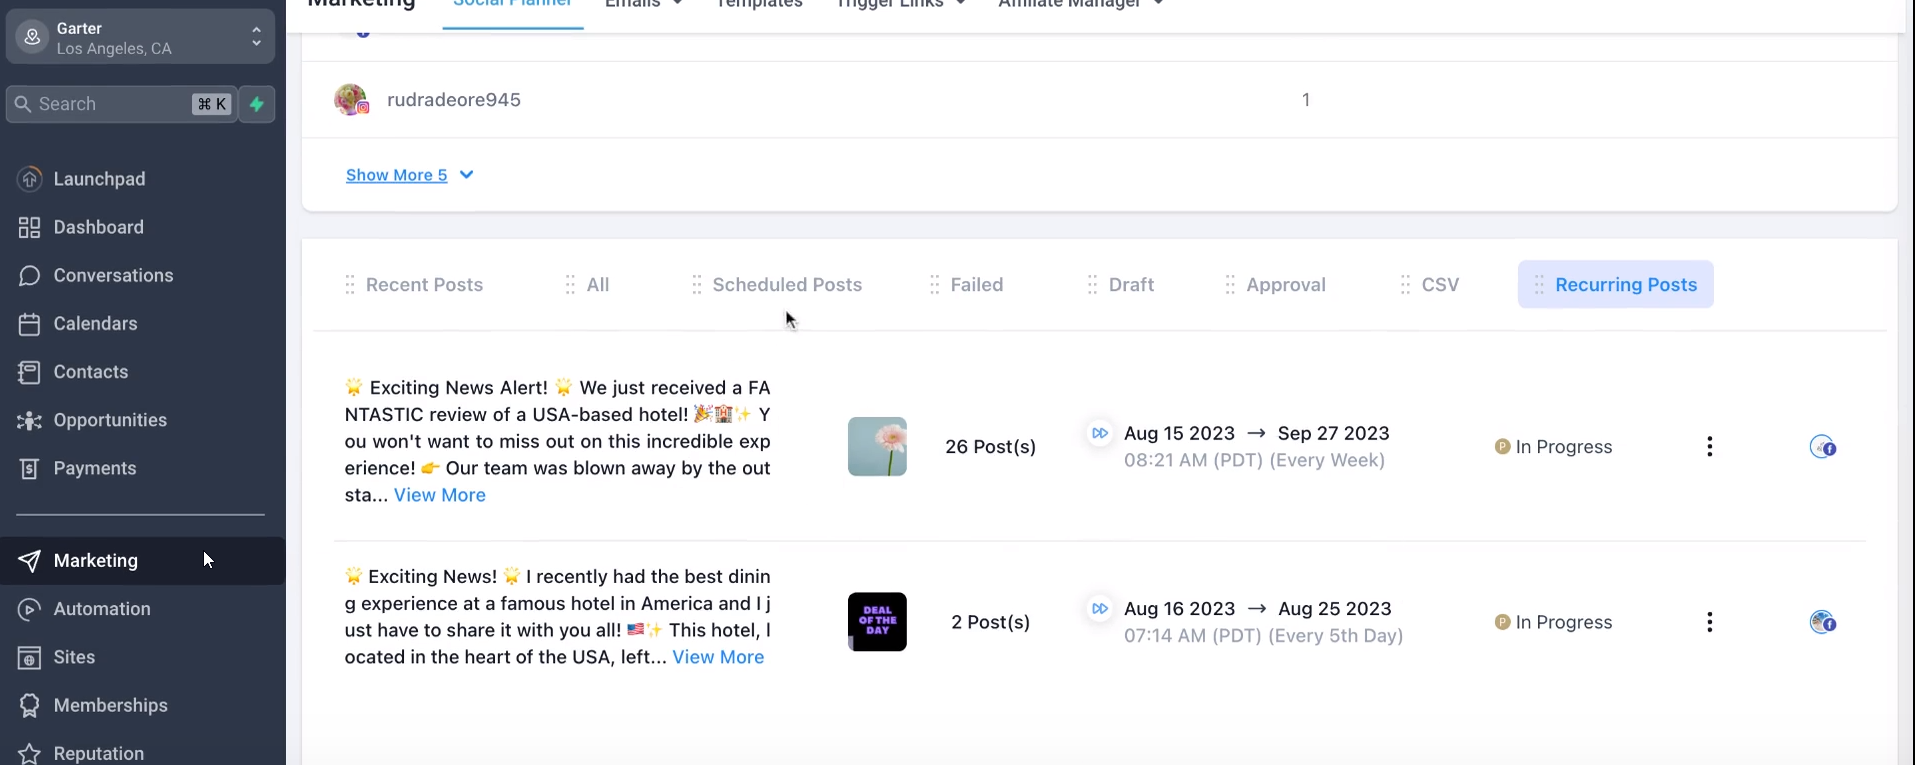Click the 08:21 AM (PDT) Every Week text
The height and width of the screenshot is (765, 1915).
point(1254,460)
